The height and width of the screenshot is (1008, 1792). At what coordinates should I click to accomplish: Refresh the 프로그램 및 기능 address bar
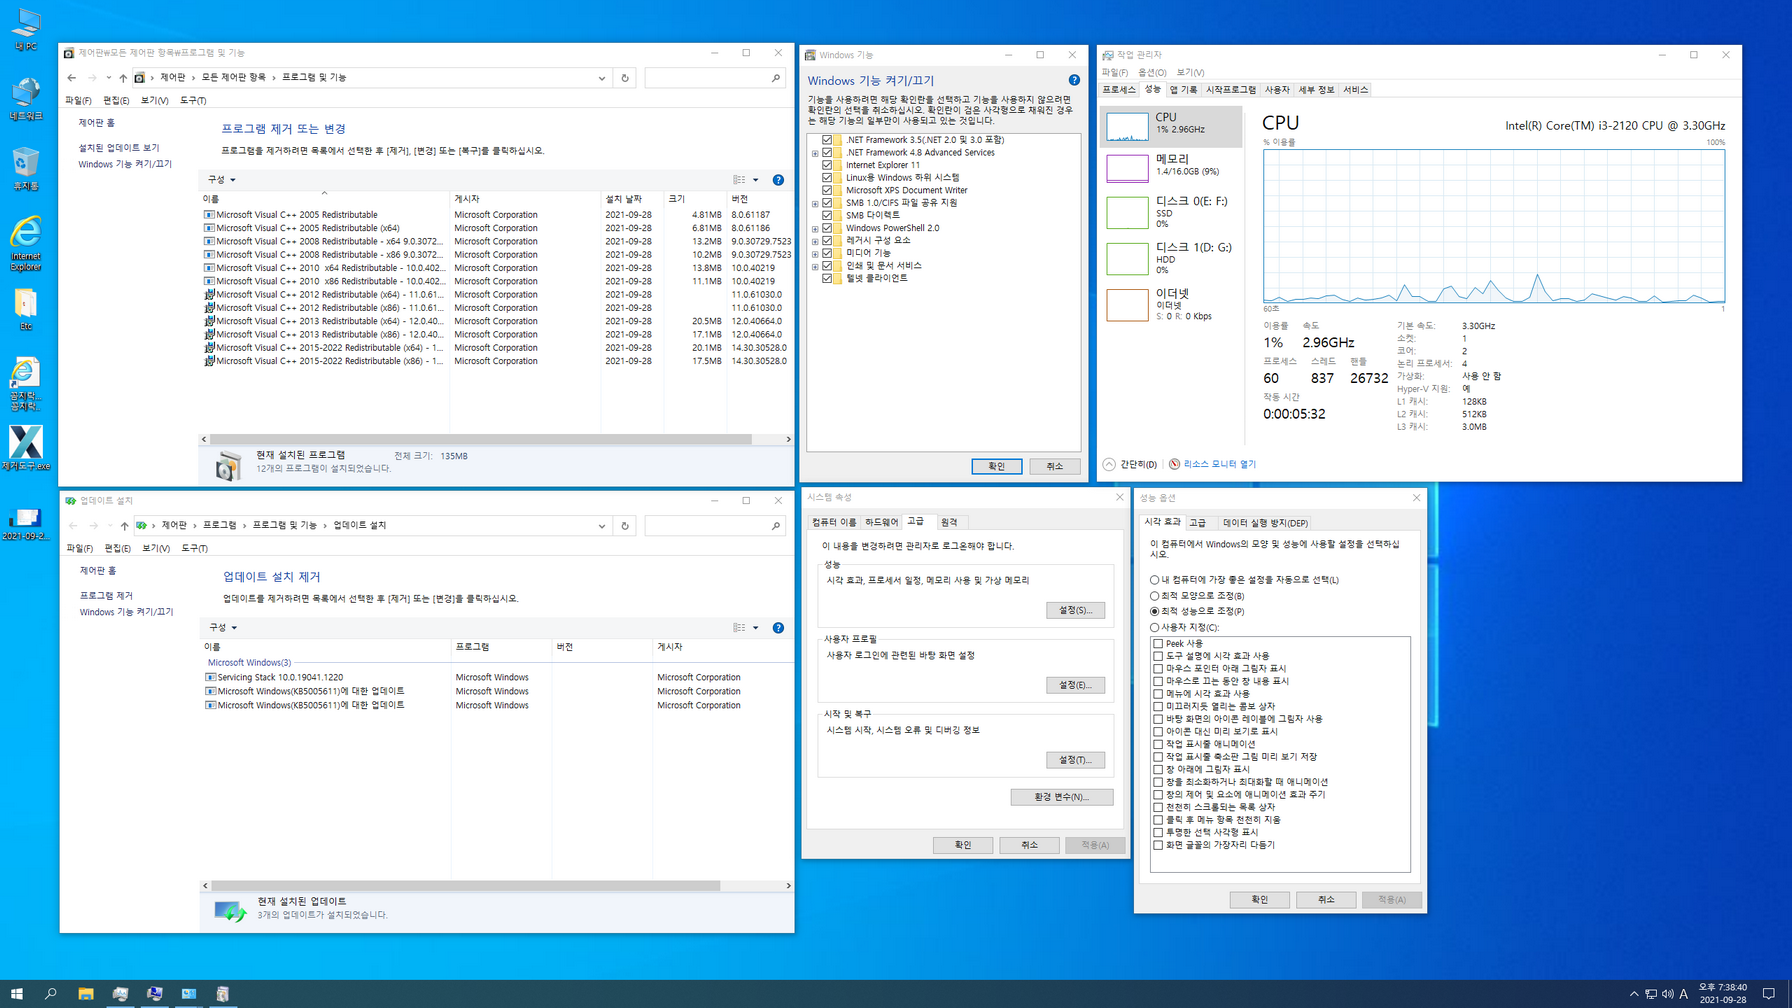625,78
